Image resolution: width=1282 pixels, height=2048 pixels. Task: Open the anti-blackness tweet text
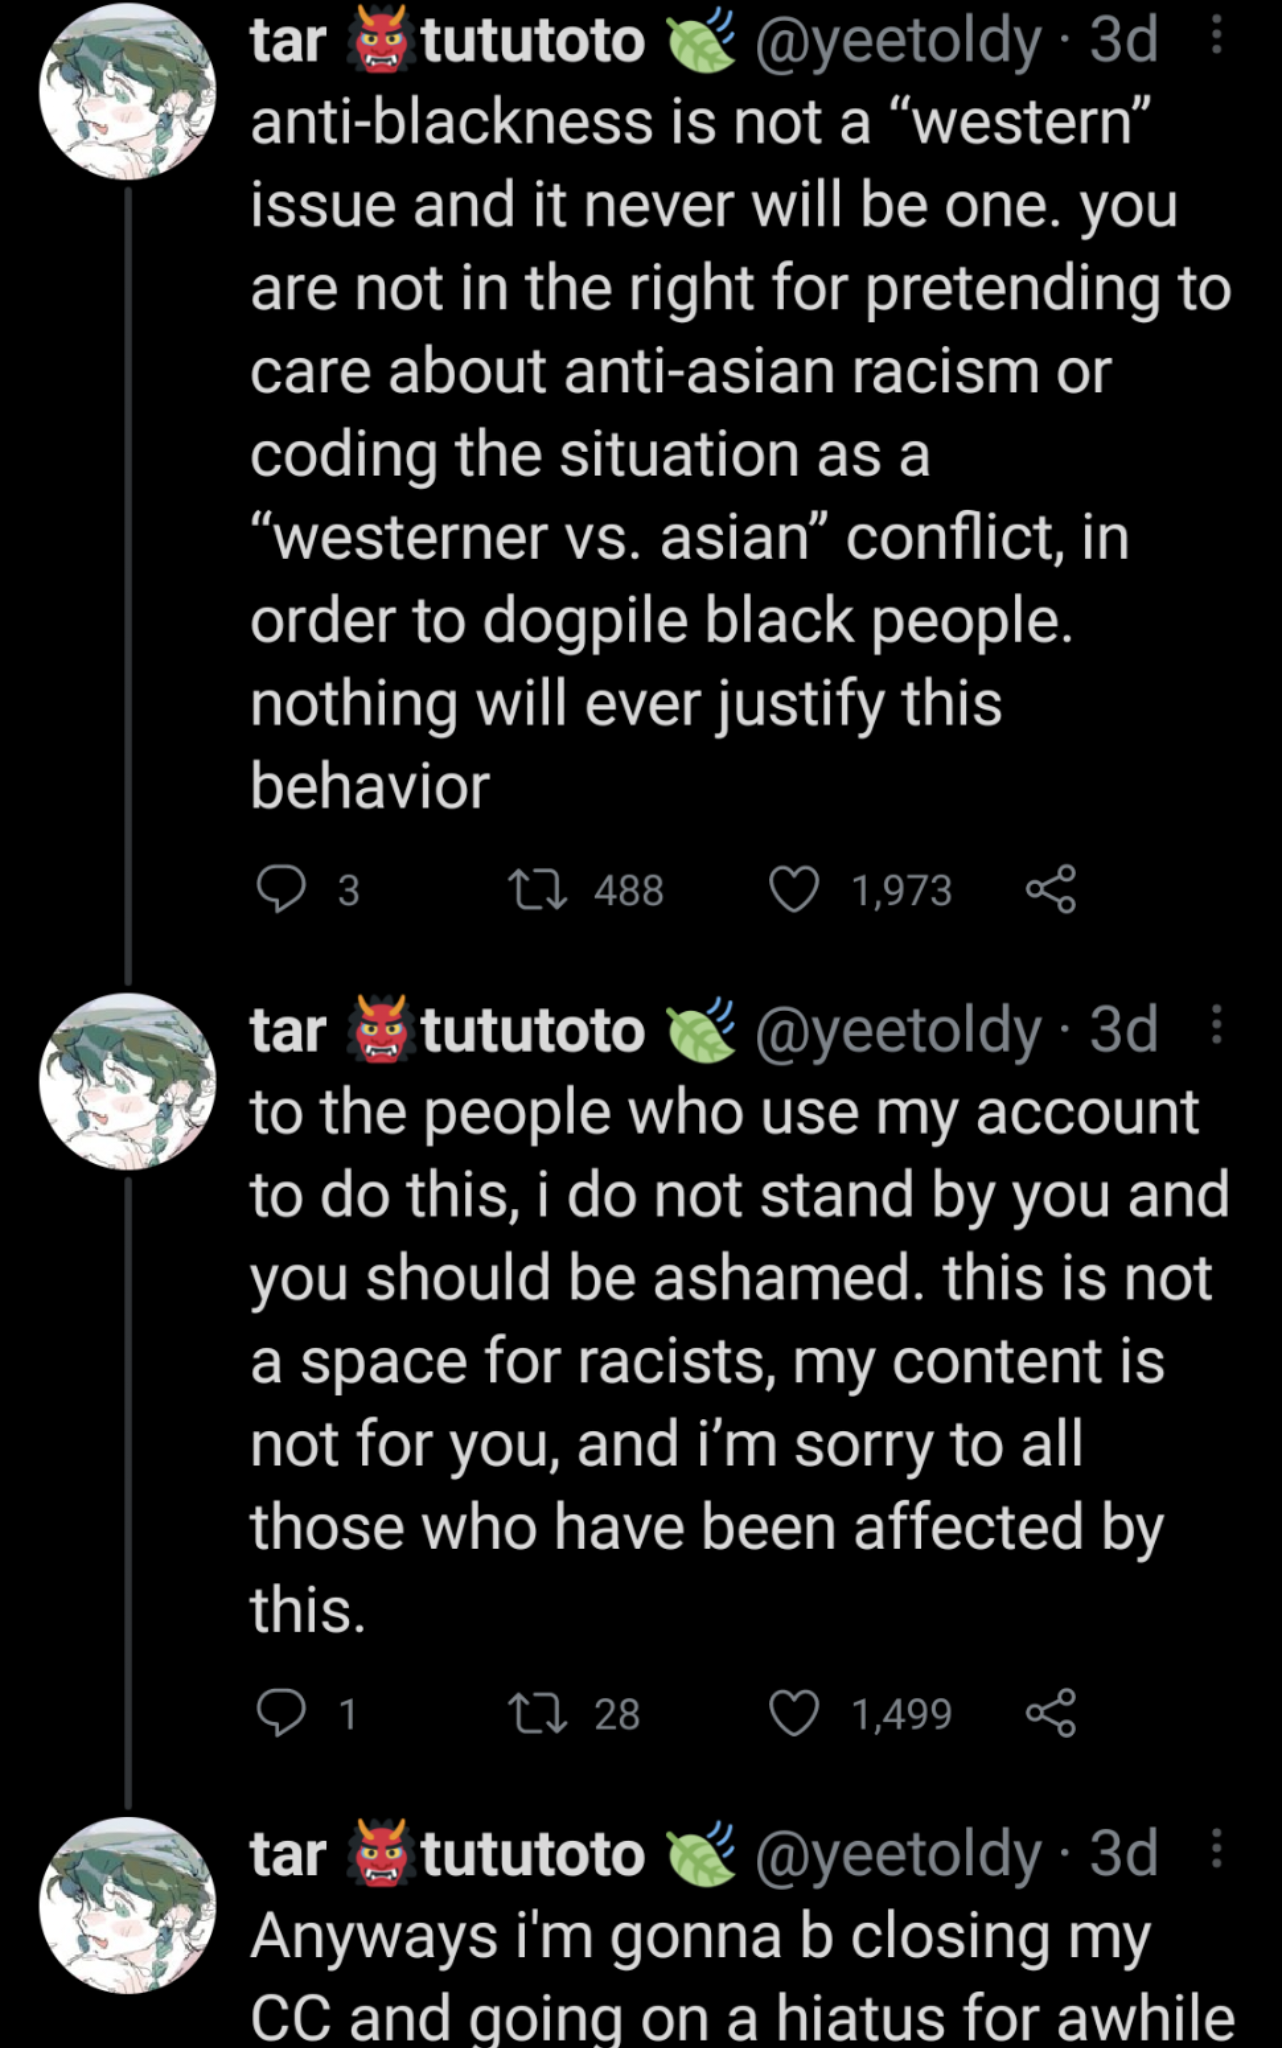tap(740, 454)
